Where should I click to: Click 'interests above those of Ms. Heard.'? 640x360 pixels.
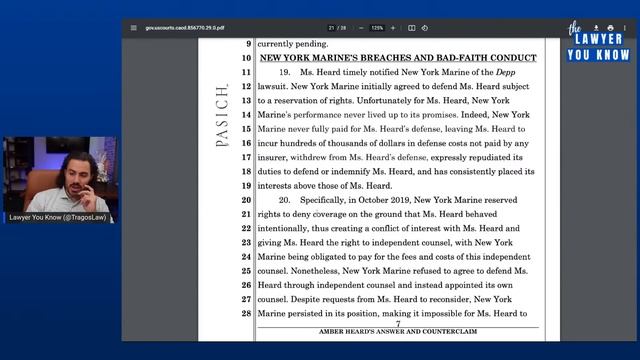(325, 186)
